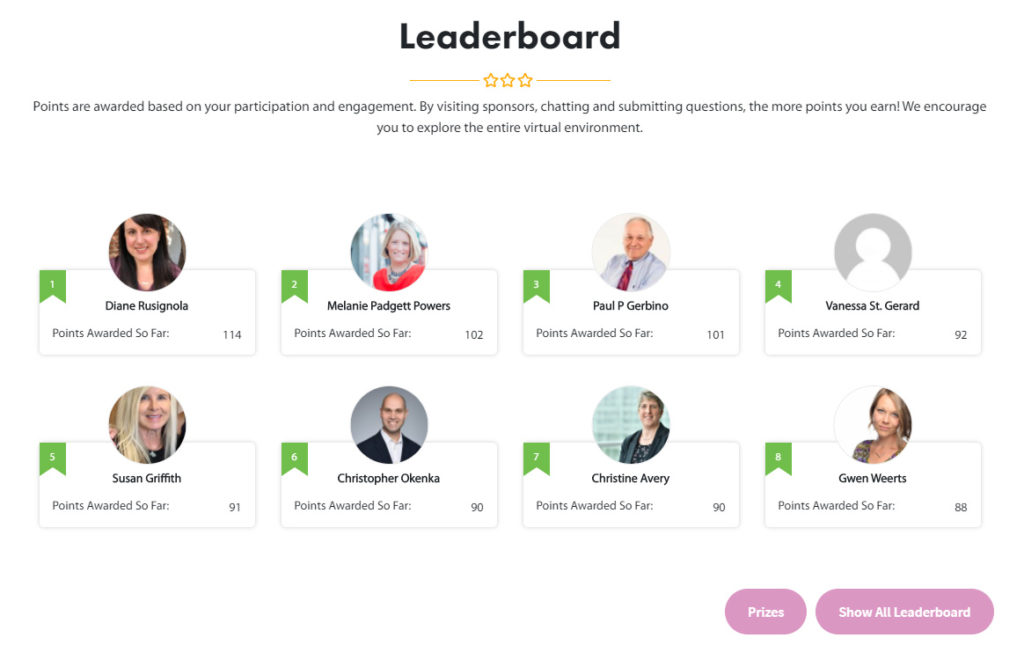The height and width of the screenshot is (660, 1024).
Task: Click the three gold stars under the title
Action: point(508,80)
